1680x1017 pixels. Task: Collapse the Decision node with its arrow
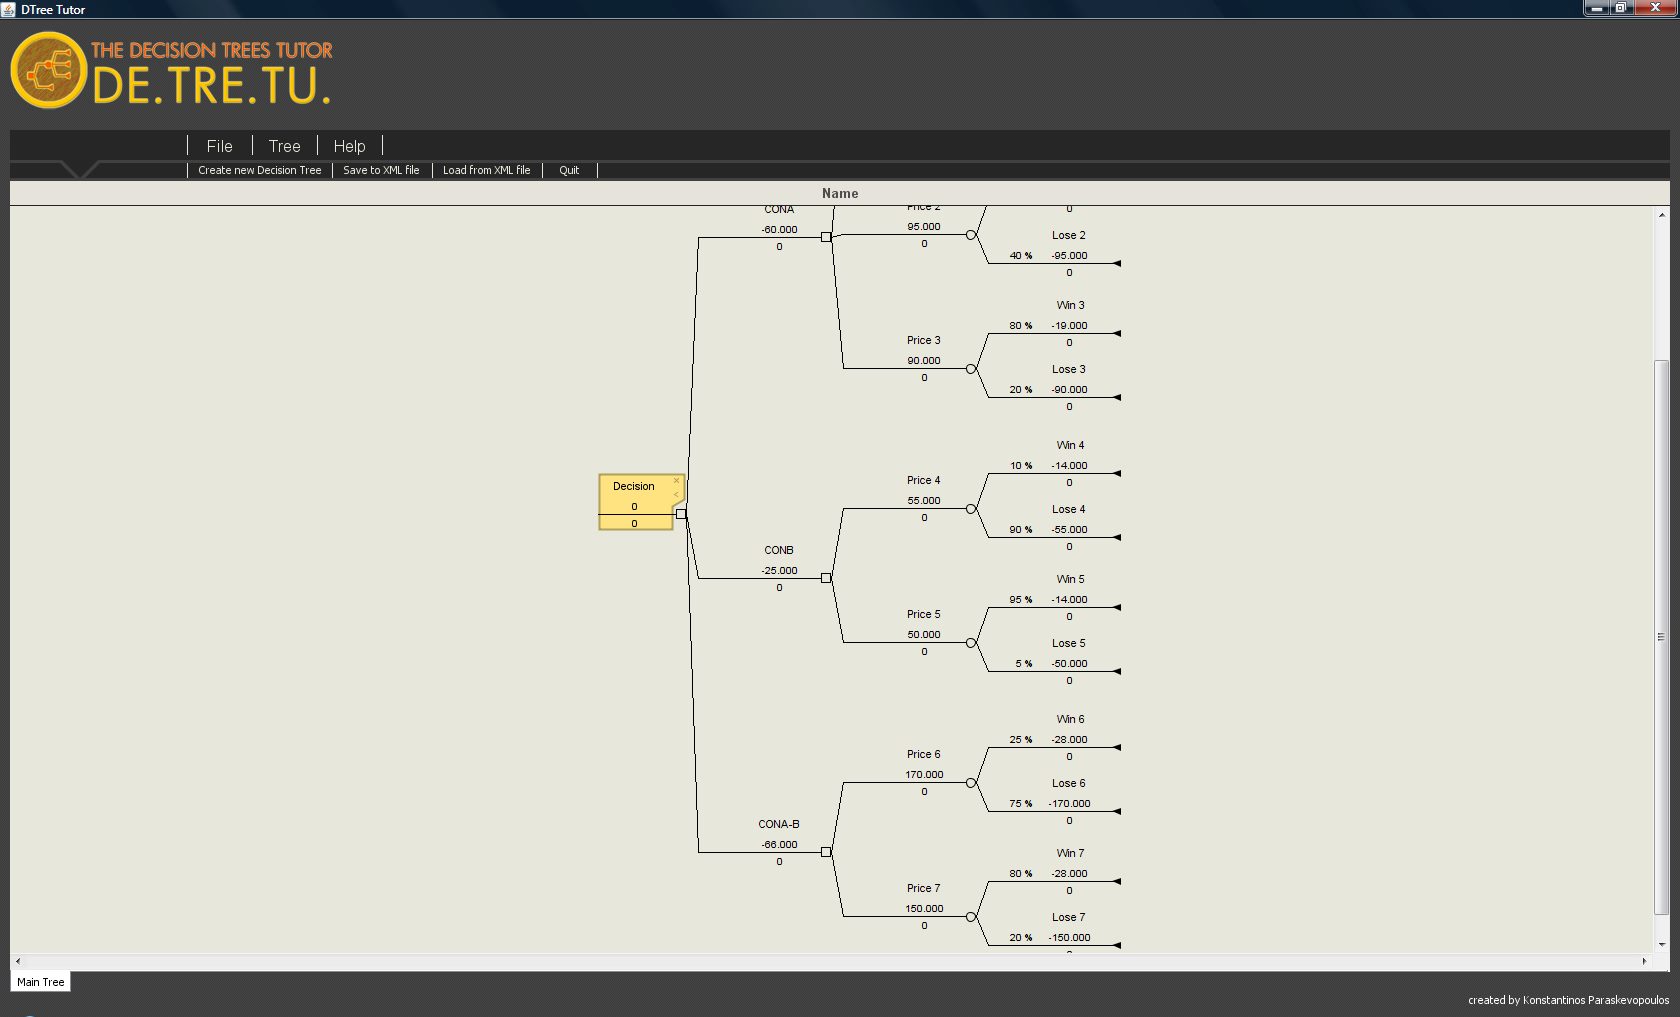676,494
